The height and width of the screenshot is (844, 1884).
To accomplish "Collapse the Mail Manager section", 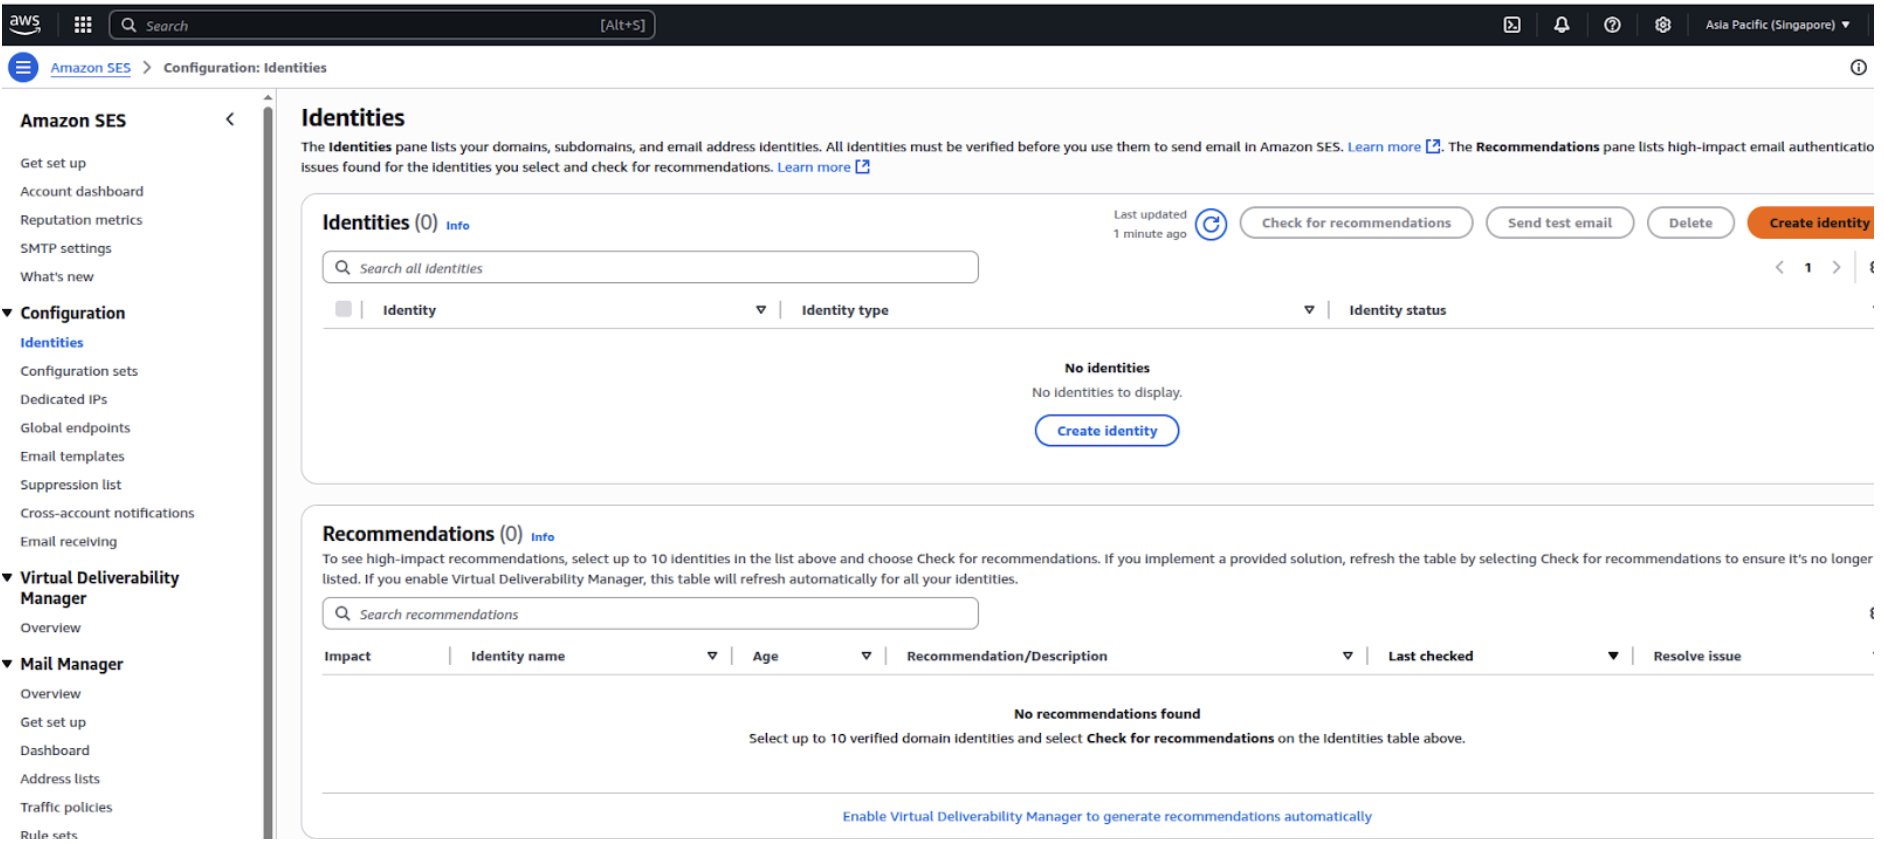I will 8,664.
